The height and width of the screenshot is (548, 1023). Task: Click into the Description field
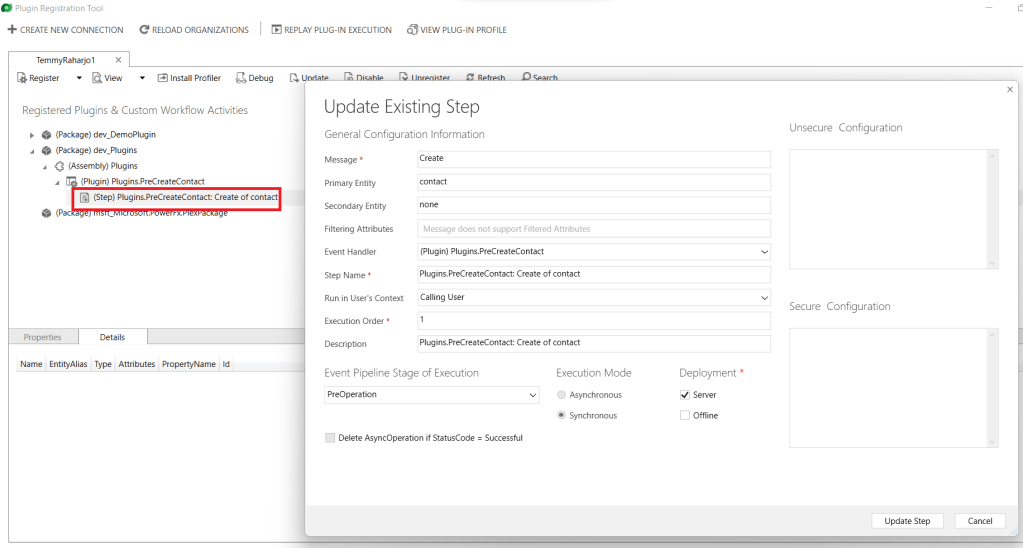click(594, 343)
